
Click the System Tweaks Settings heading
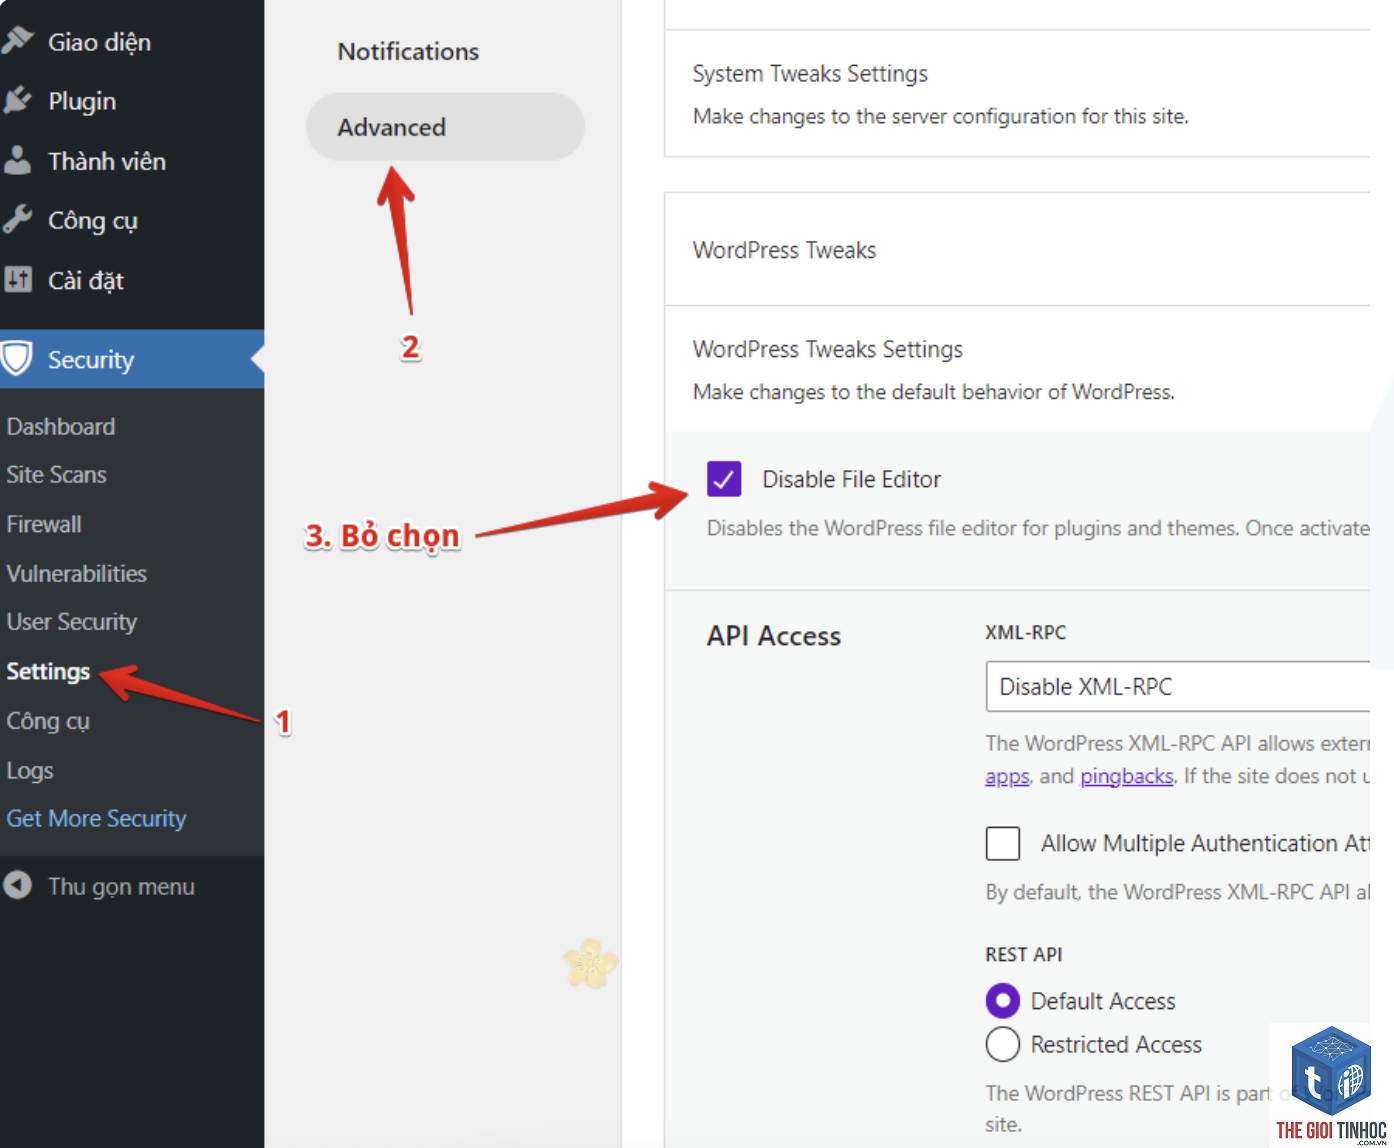[x=810, y=74]
